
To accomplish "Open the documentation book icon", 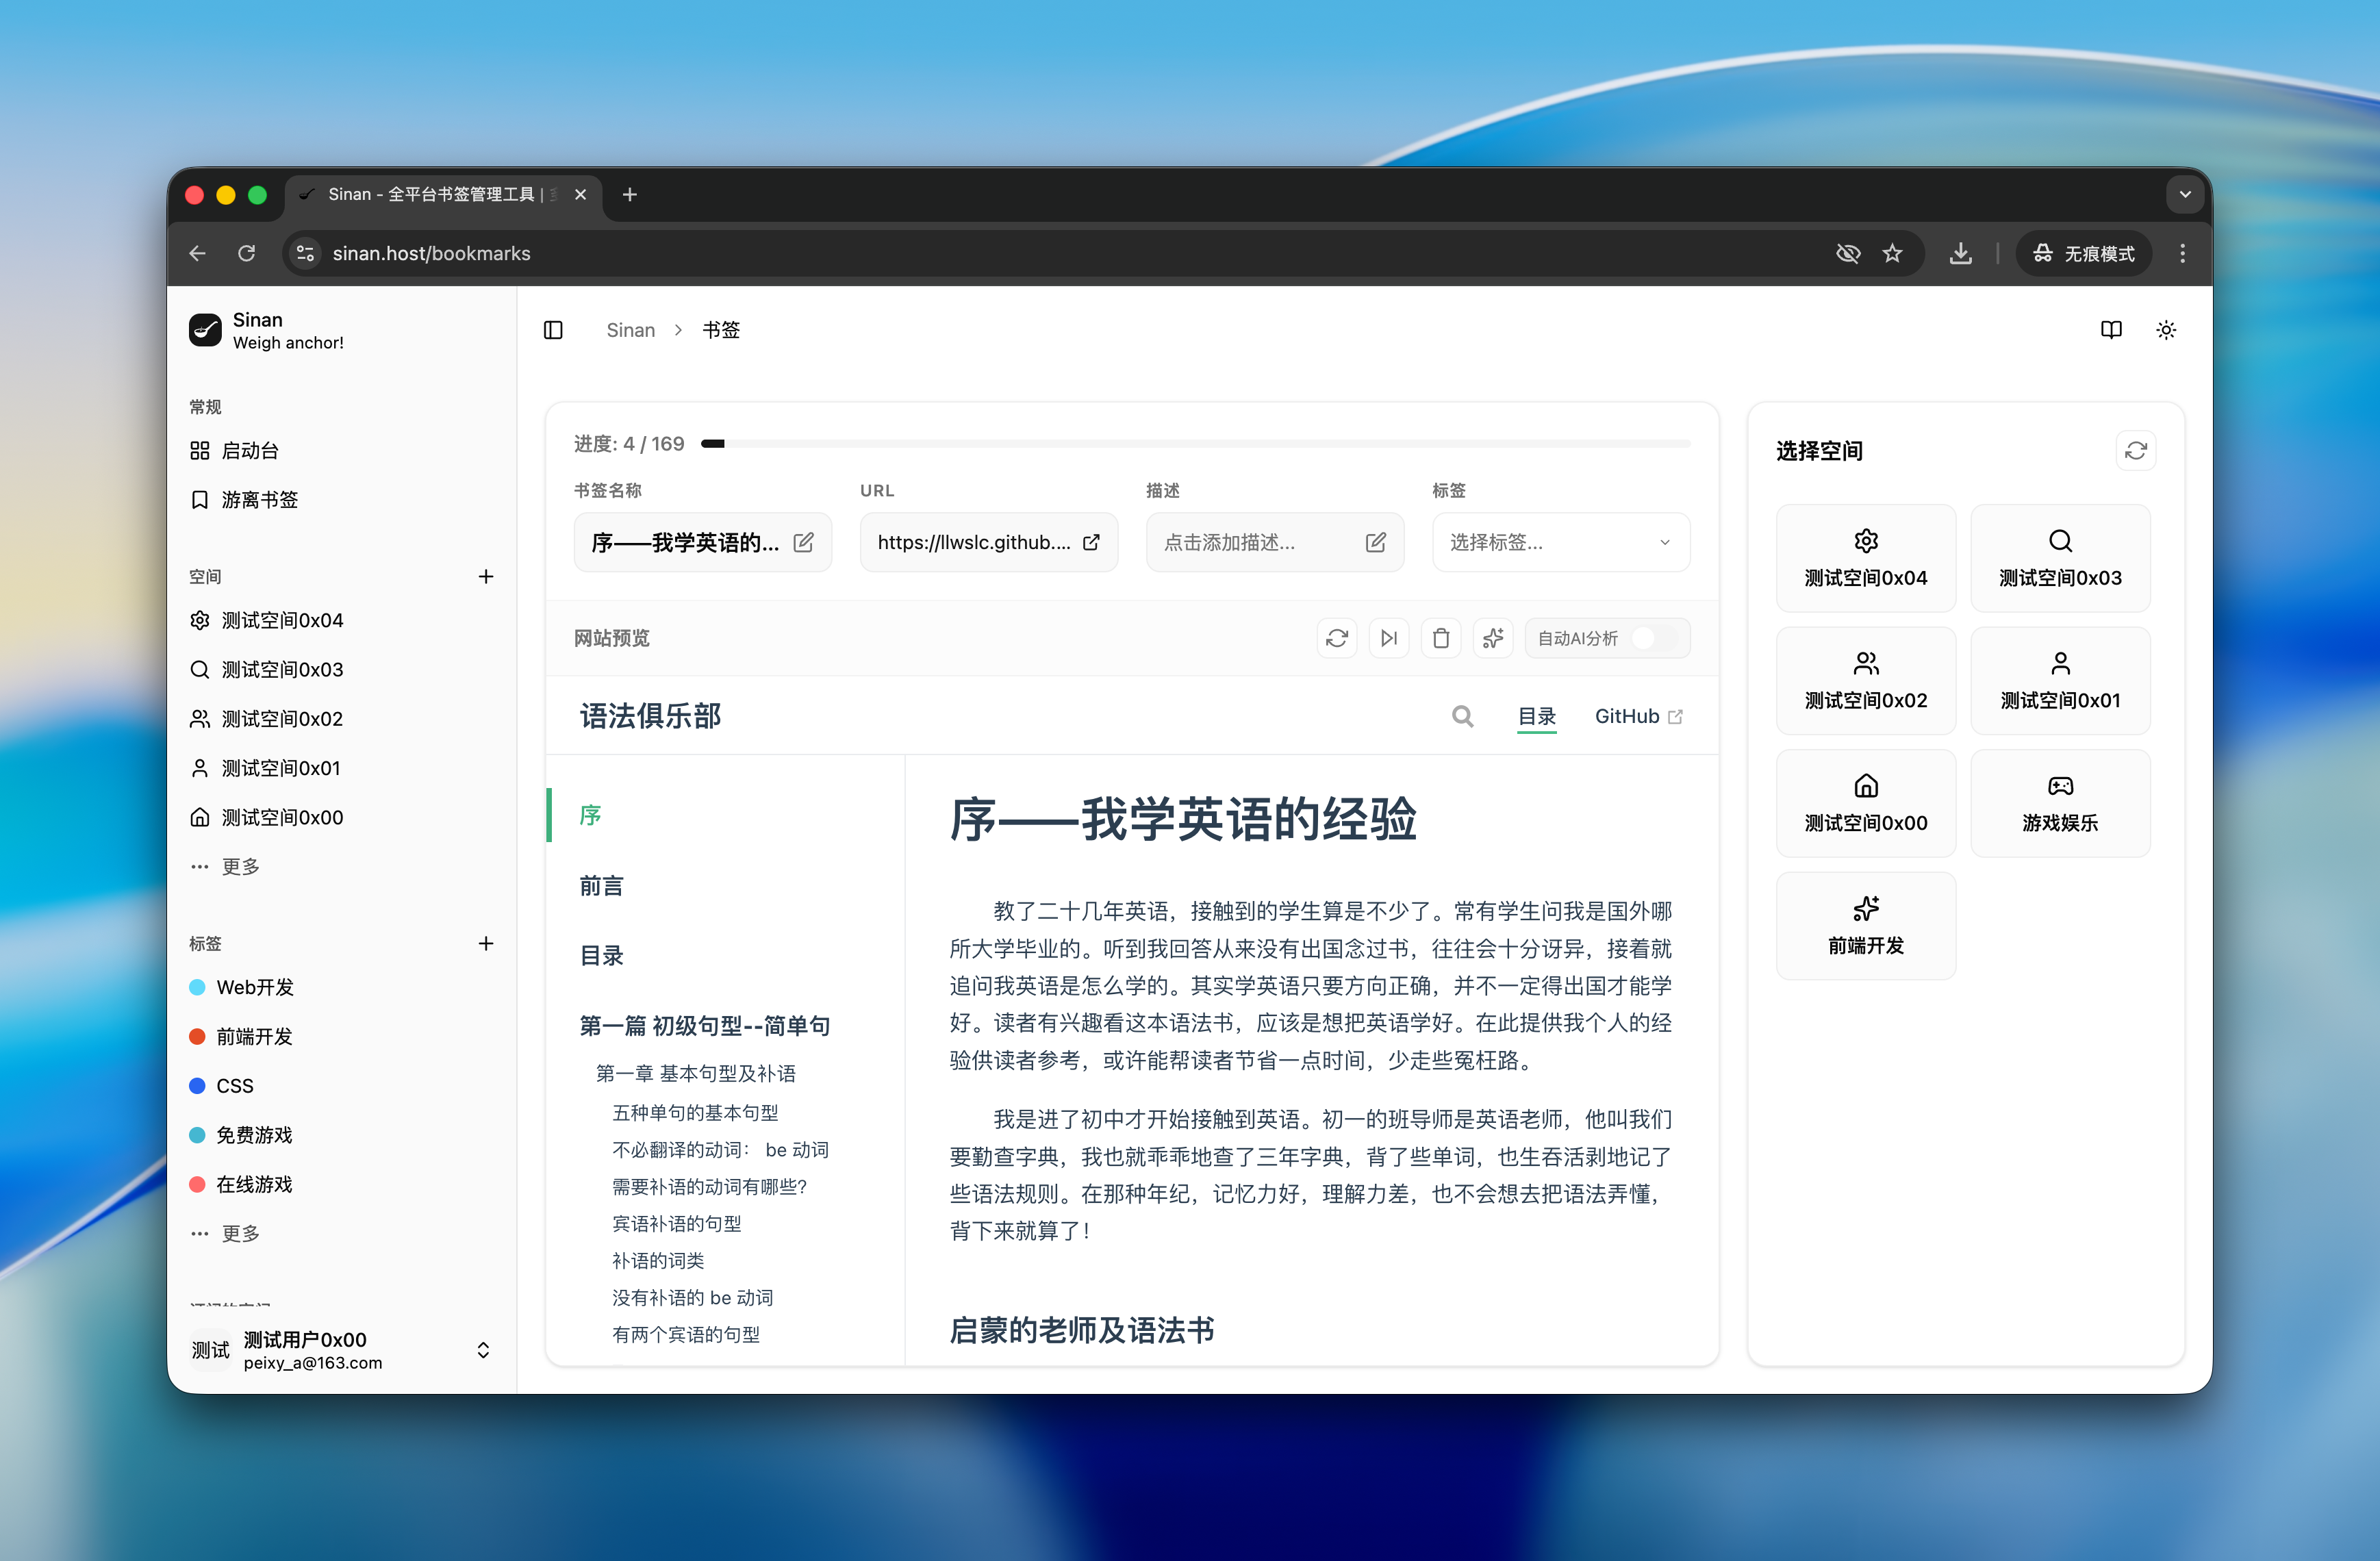I will click(2111, 330).
